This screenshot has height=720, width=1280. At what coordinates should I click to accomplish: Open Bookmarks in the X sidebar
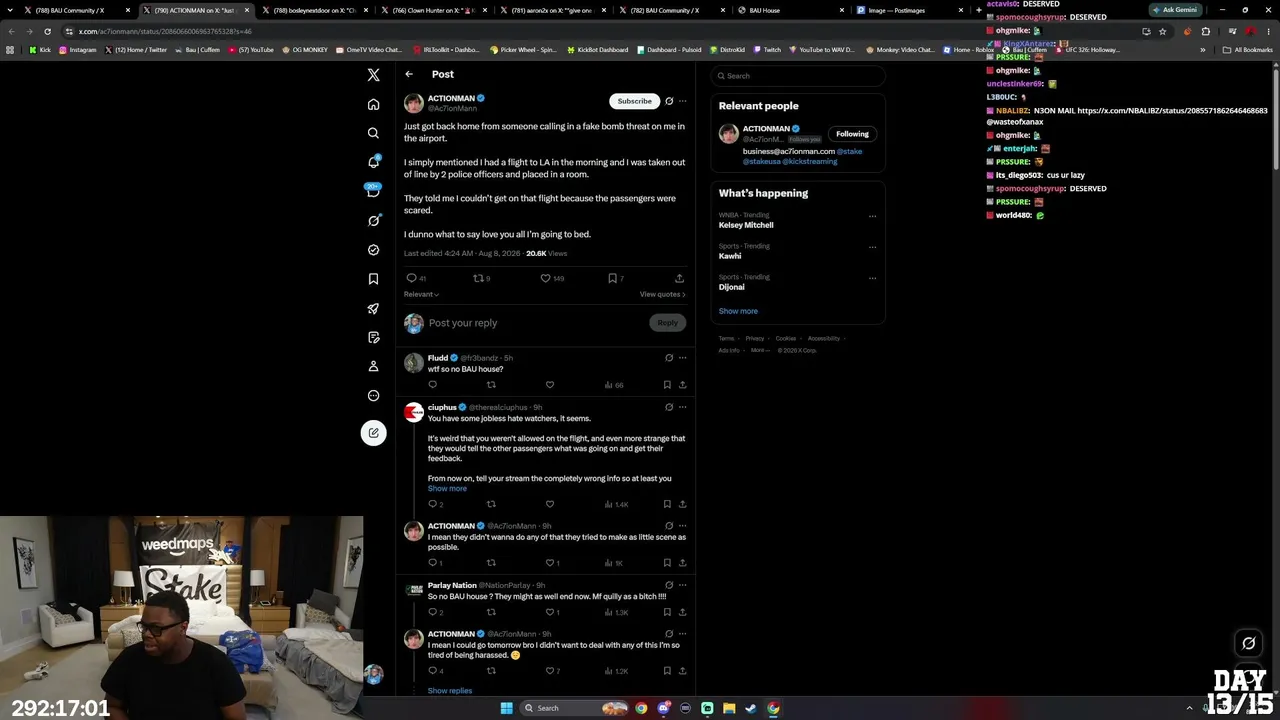point(373,279)
